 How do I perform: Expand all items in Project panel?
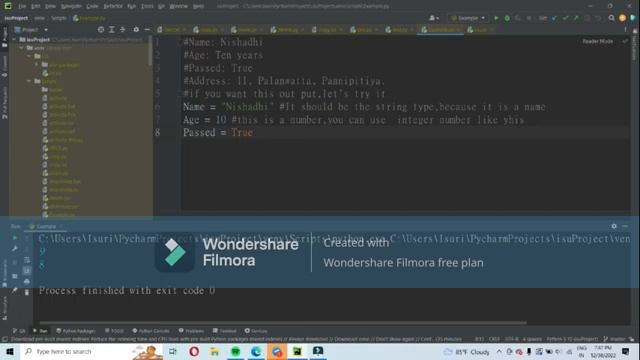point(111,29)
